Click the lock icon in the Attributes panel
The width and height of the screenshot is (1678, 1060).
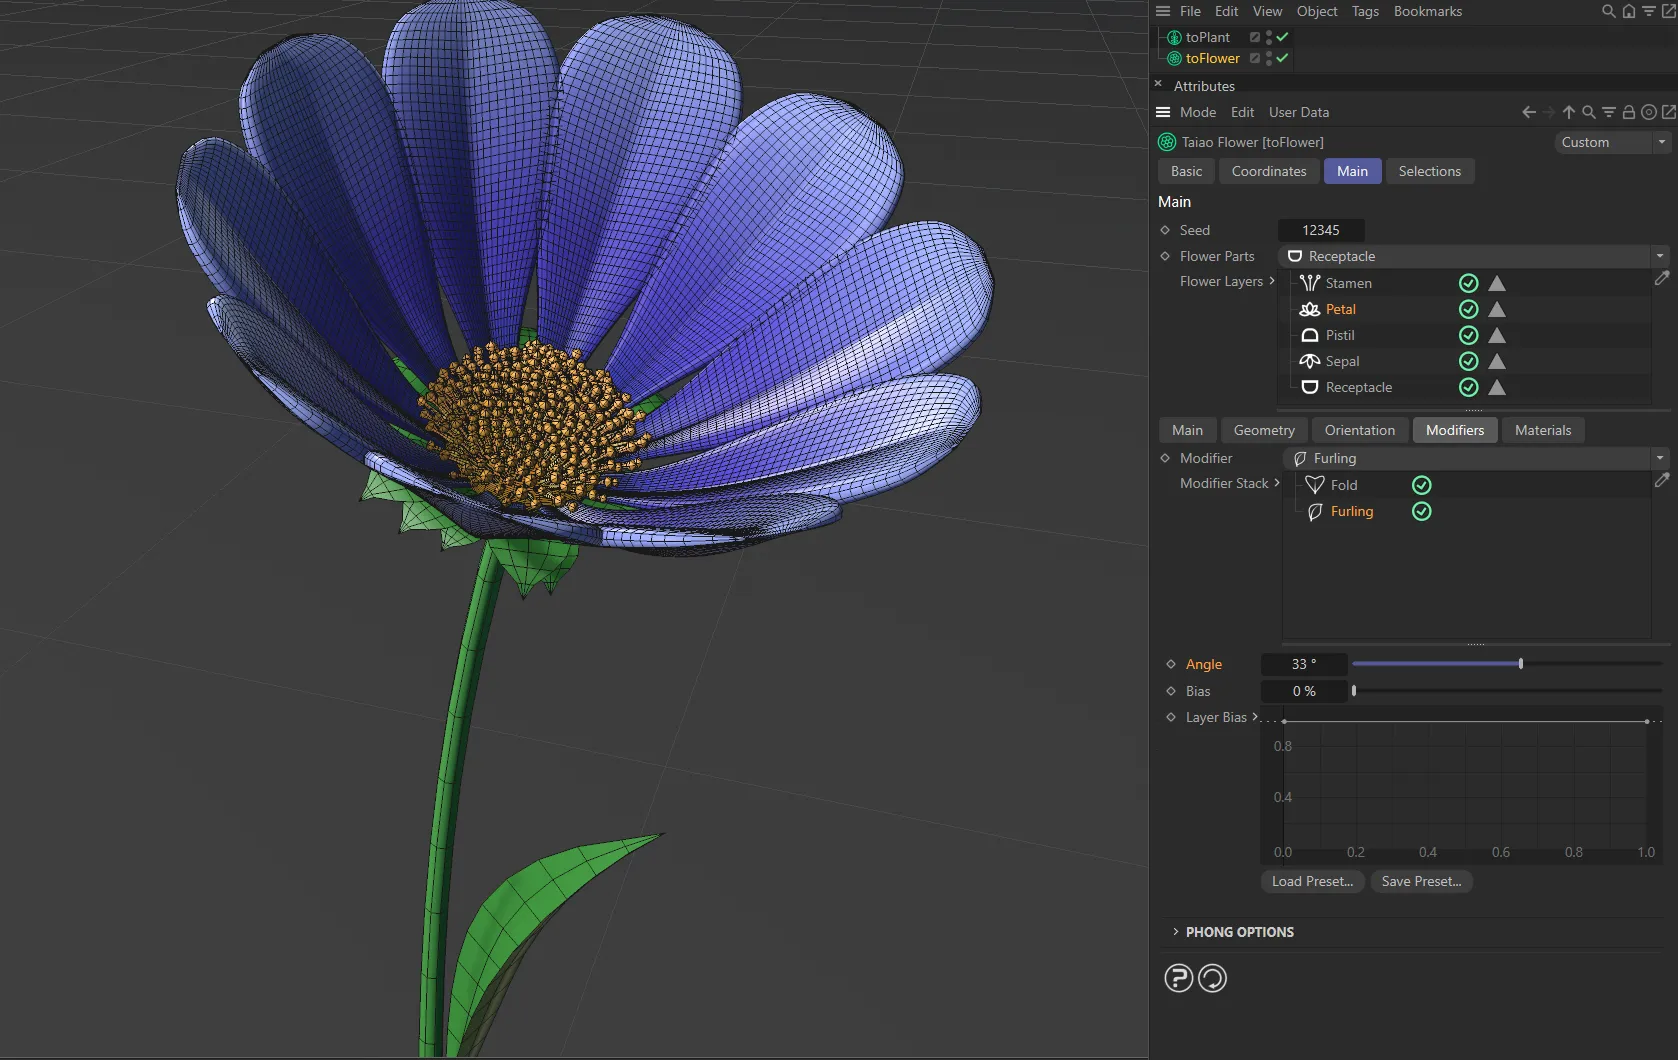[x=1628, y=112]
